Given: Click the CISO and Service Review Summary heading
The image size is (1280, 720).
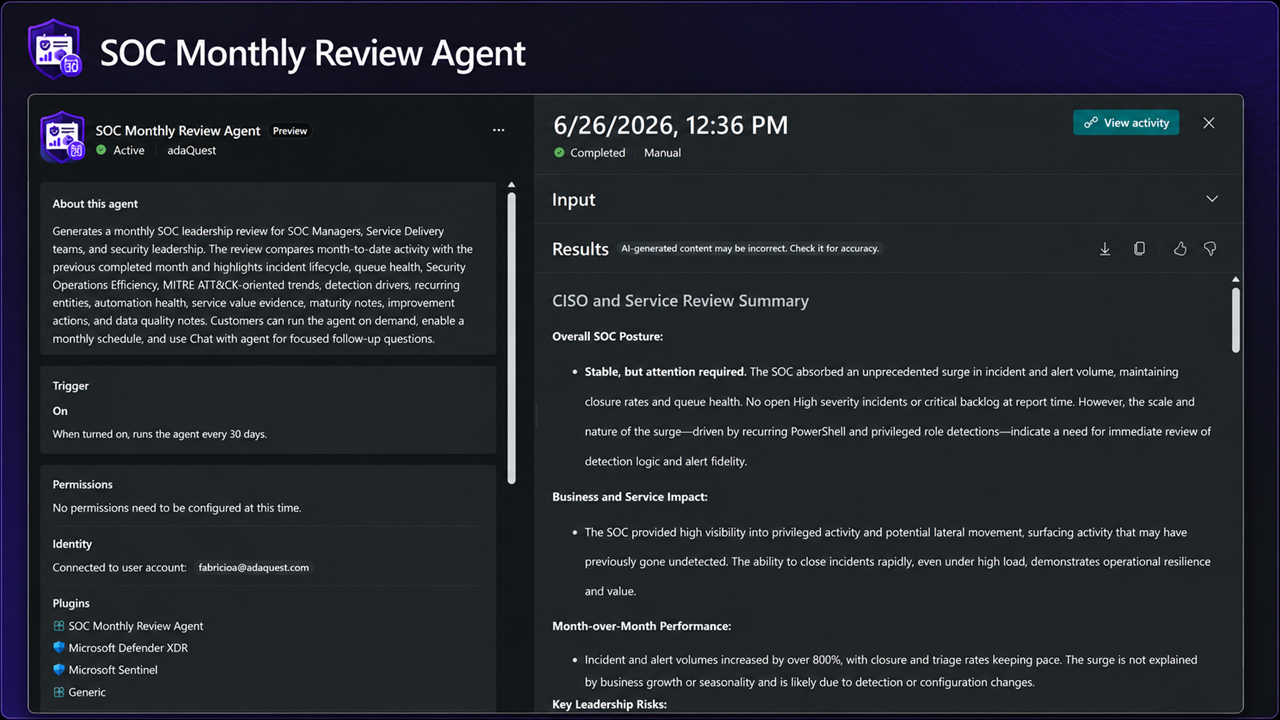Looking at the screenshot, I should [680, 301].
